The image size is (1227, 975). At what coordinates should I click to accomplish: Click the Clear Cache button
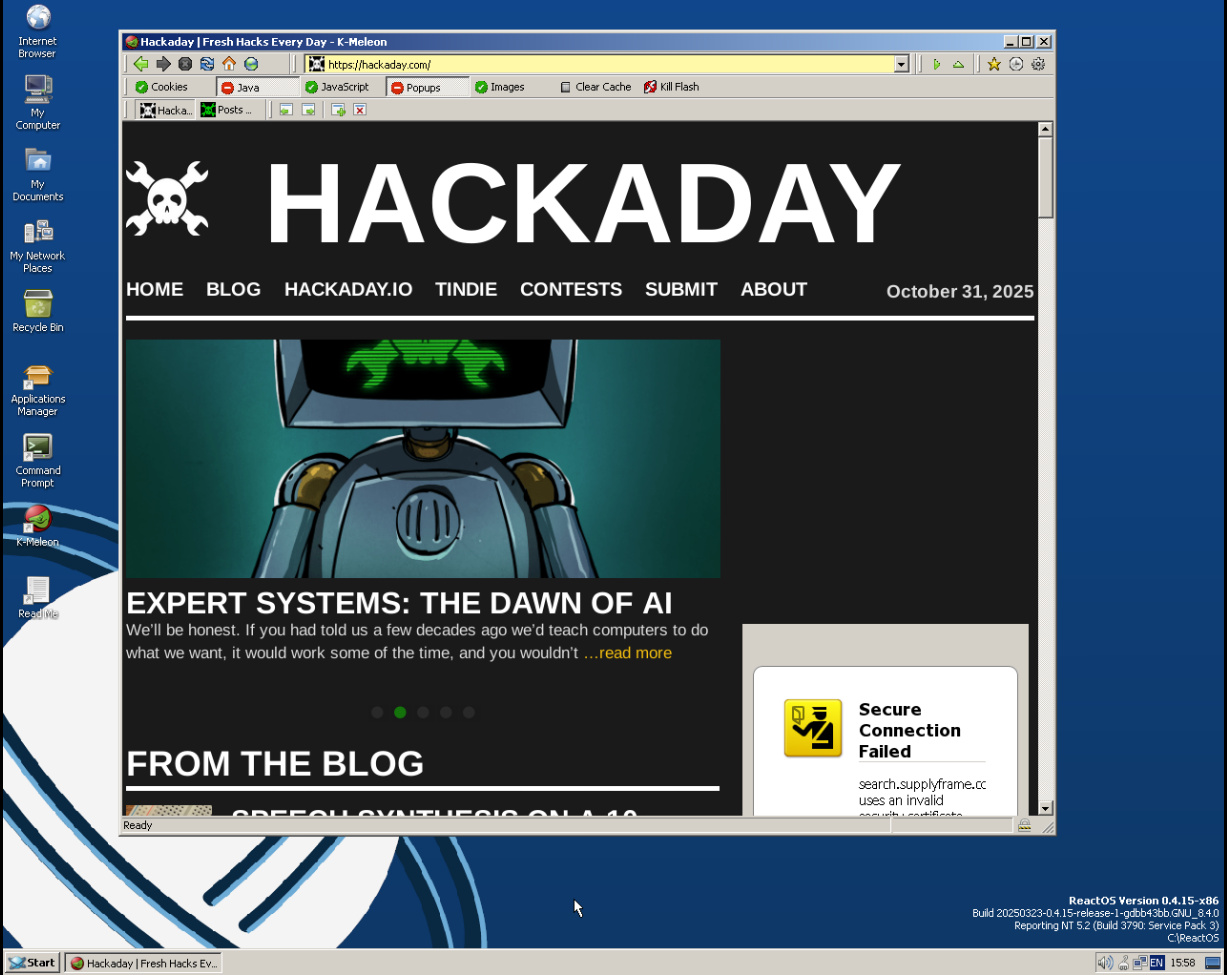click(x=595, y=87)
